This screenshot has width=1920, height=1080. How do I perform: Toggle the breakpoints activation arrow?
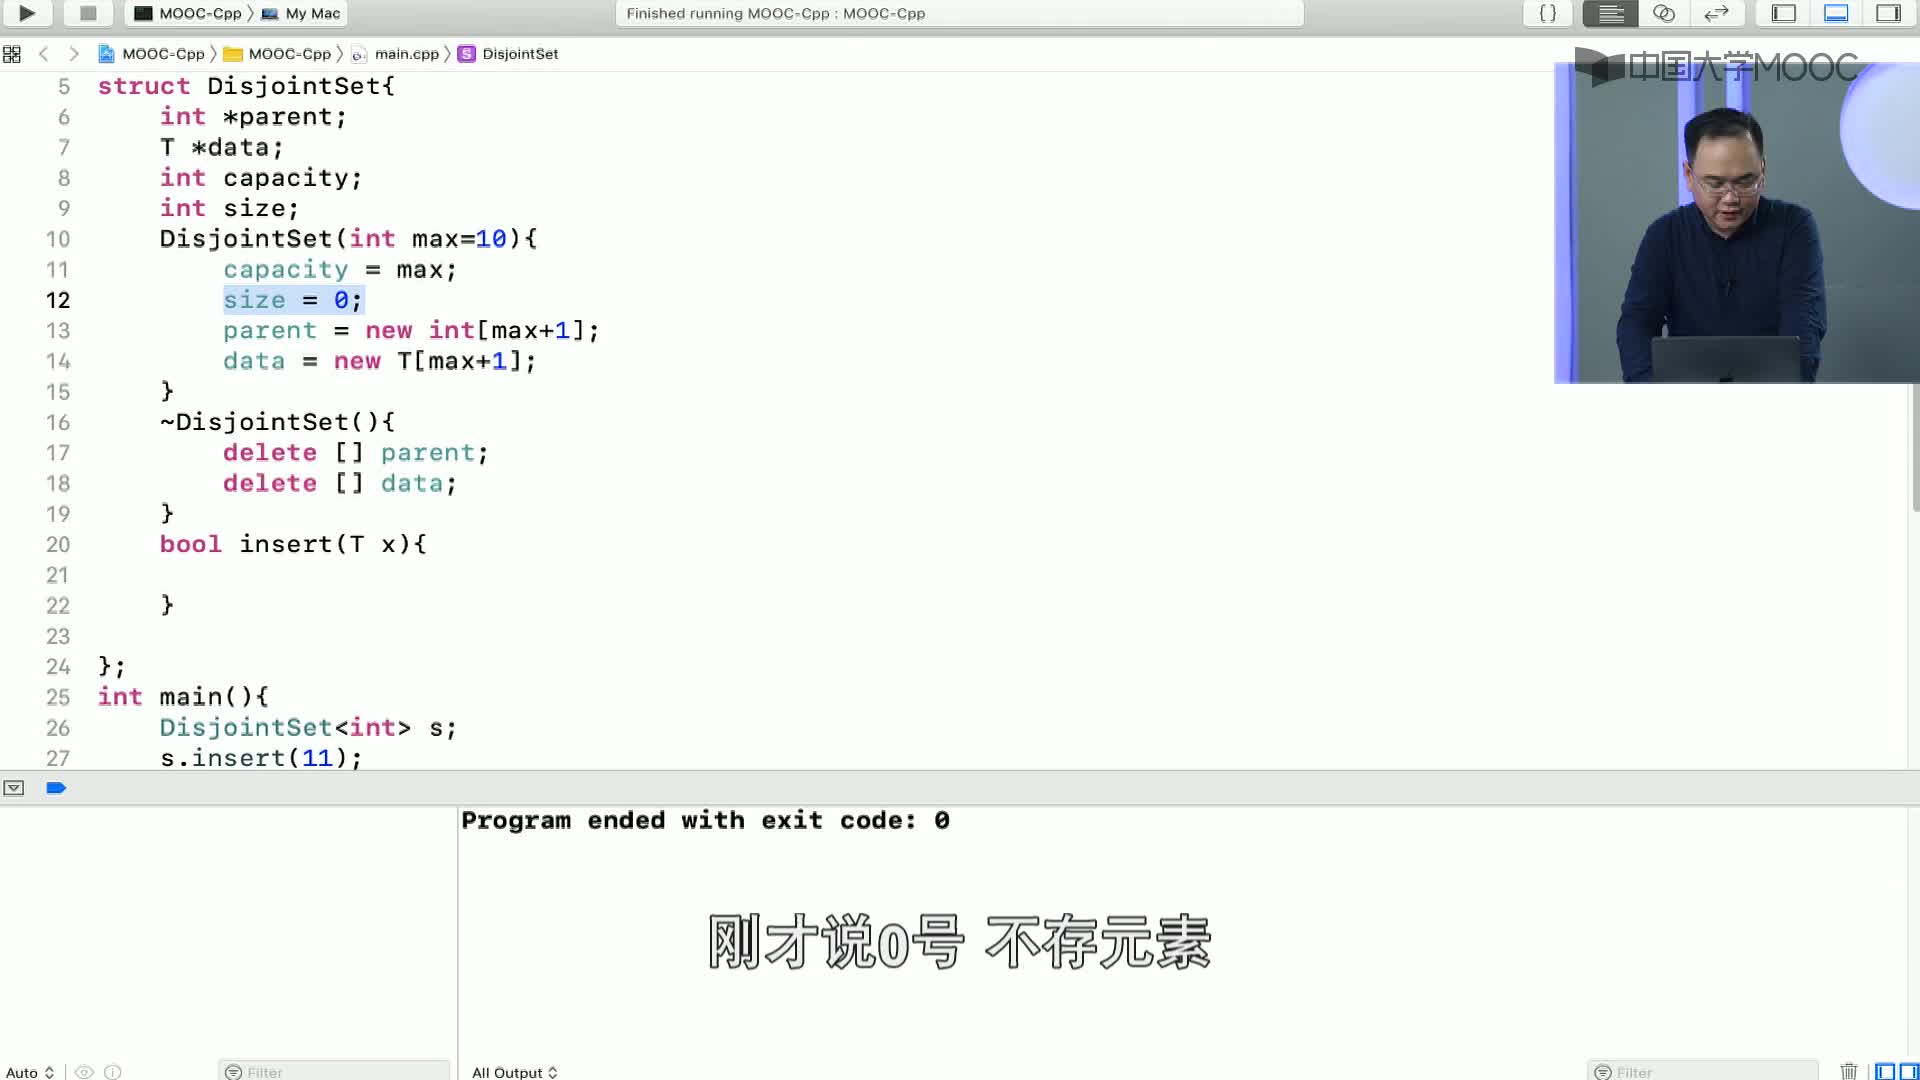point(56,788)
